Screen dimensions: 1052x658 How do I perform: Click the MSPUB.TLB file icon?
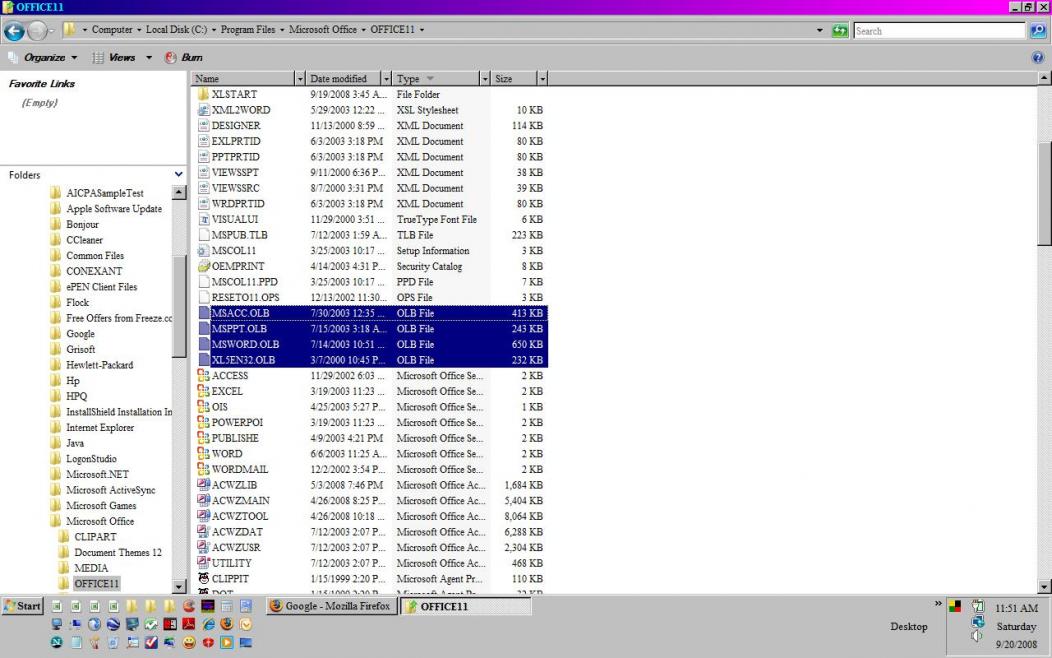tap(203, 235)
